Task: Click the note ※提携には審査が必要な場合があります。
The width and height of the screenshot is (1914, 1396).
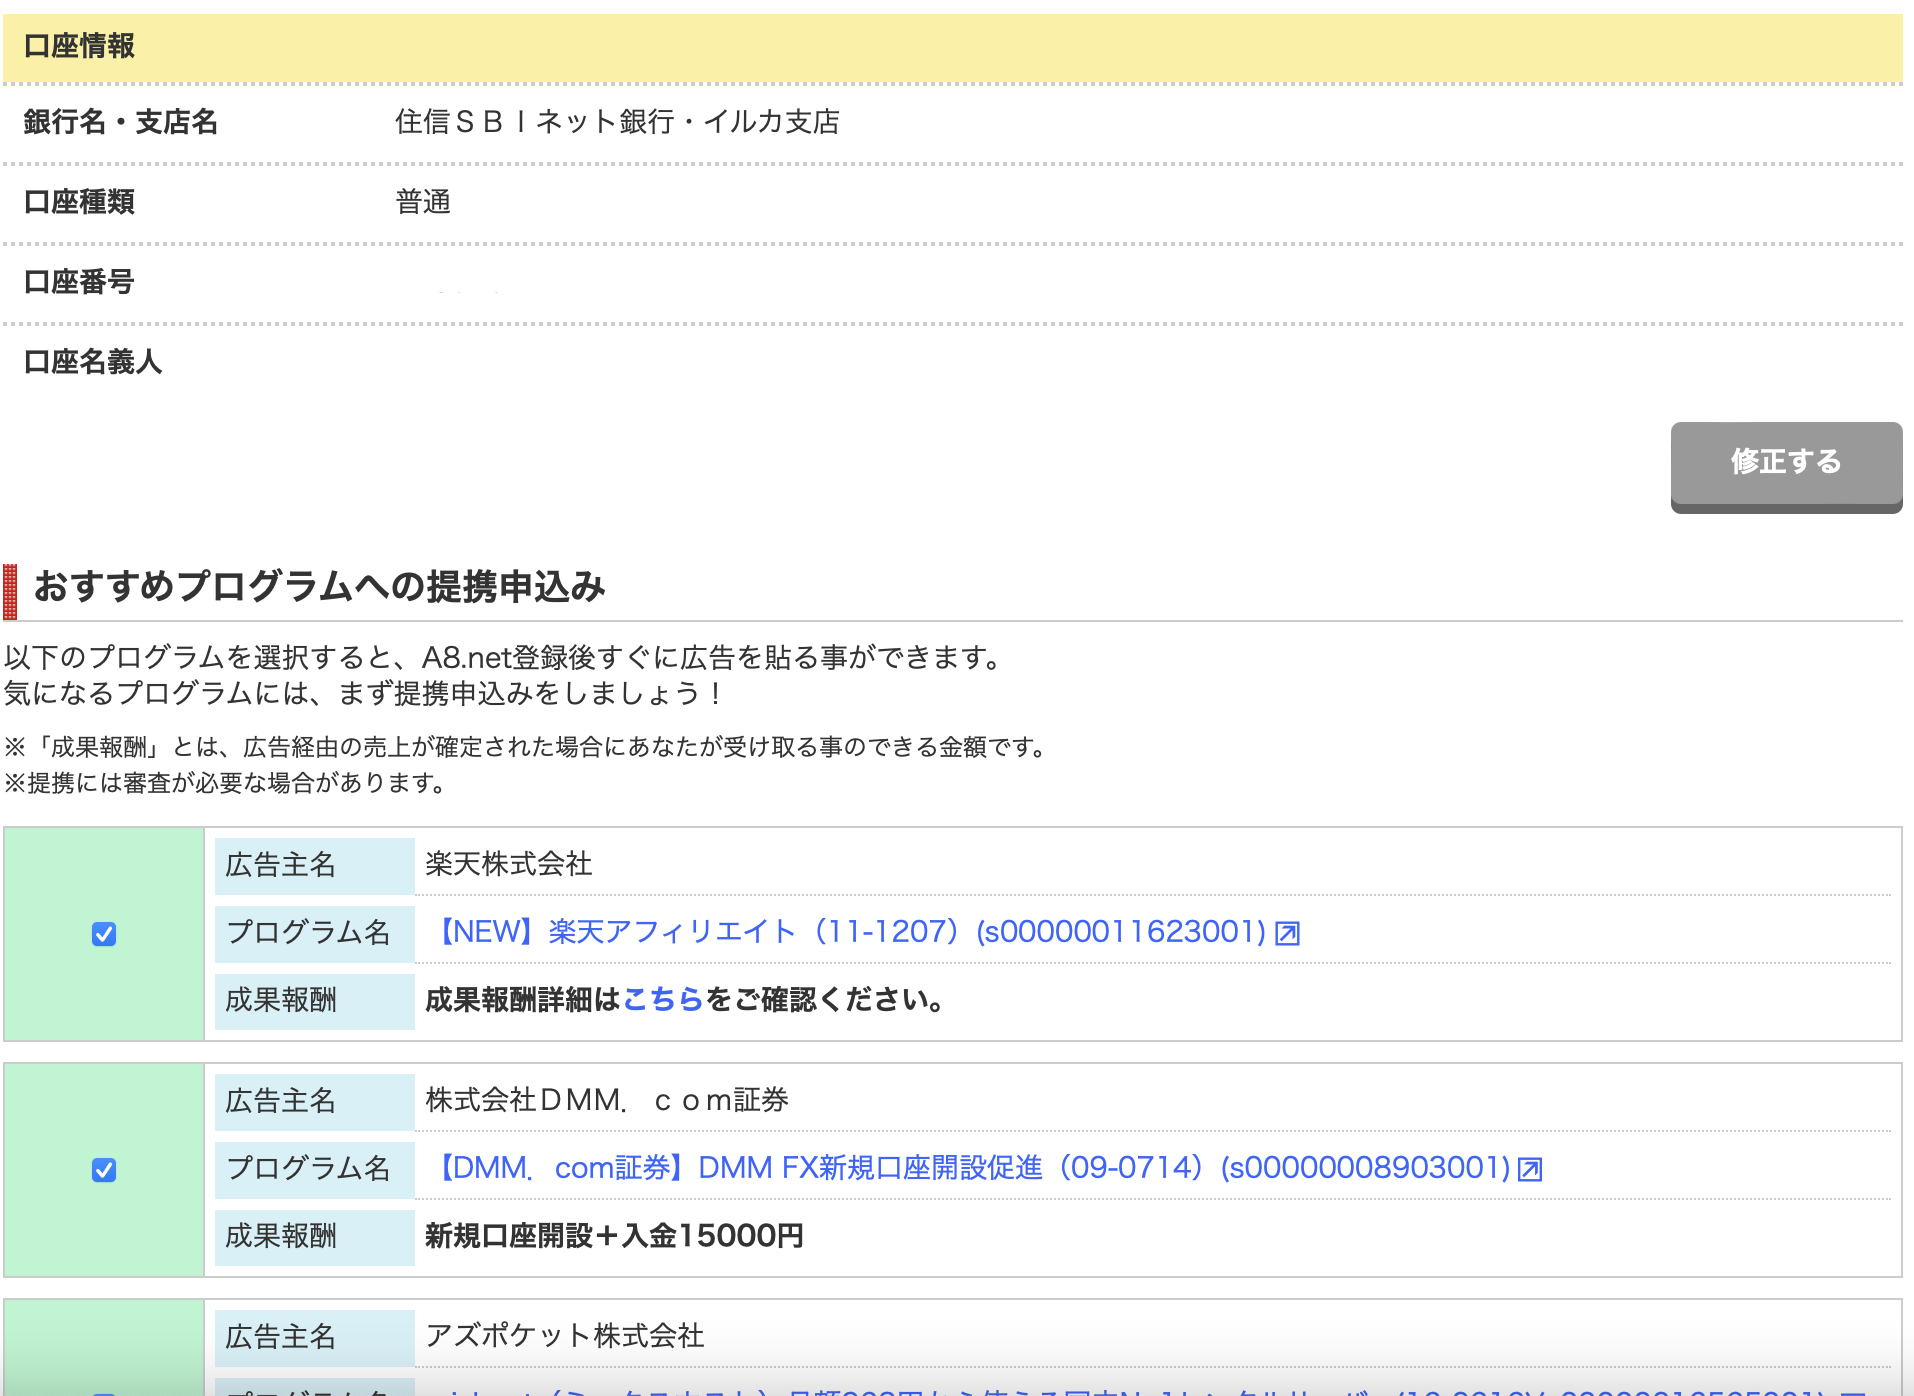Action: 227,783
